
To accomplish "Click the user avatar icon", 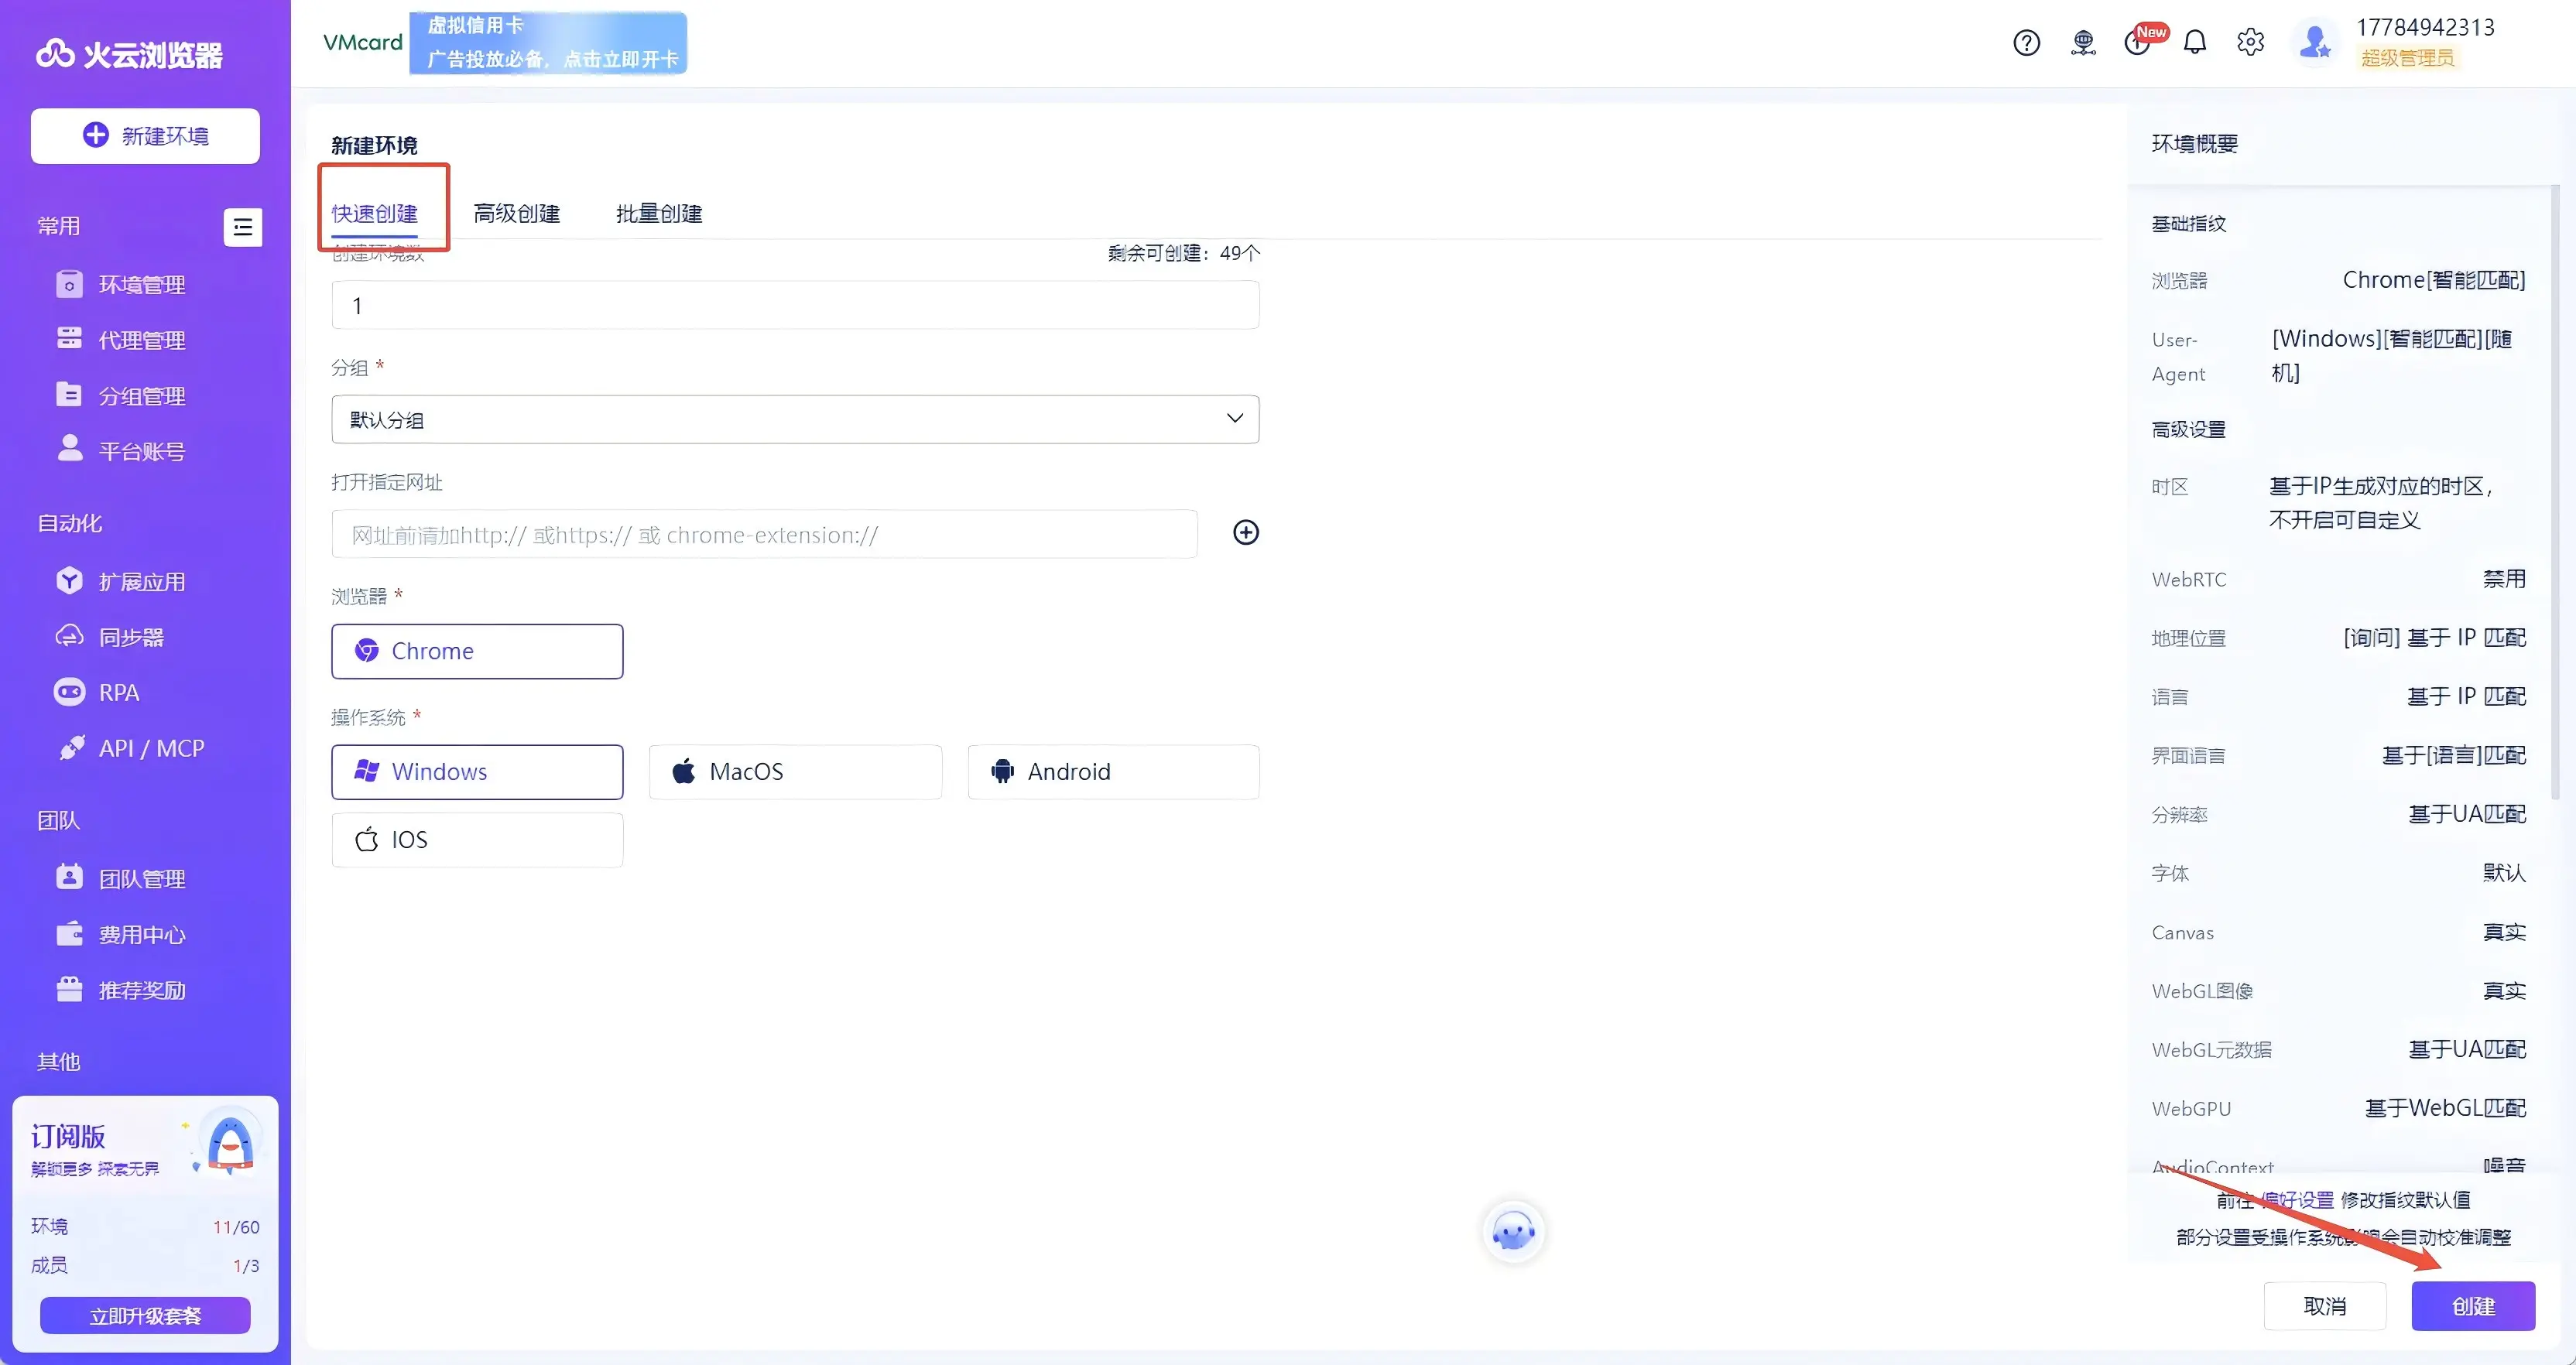I will click(2314, 42).
